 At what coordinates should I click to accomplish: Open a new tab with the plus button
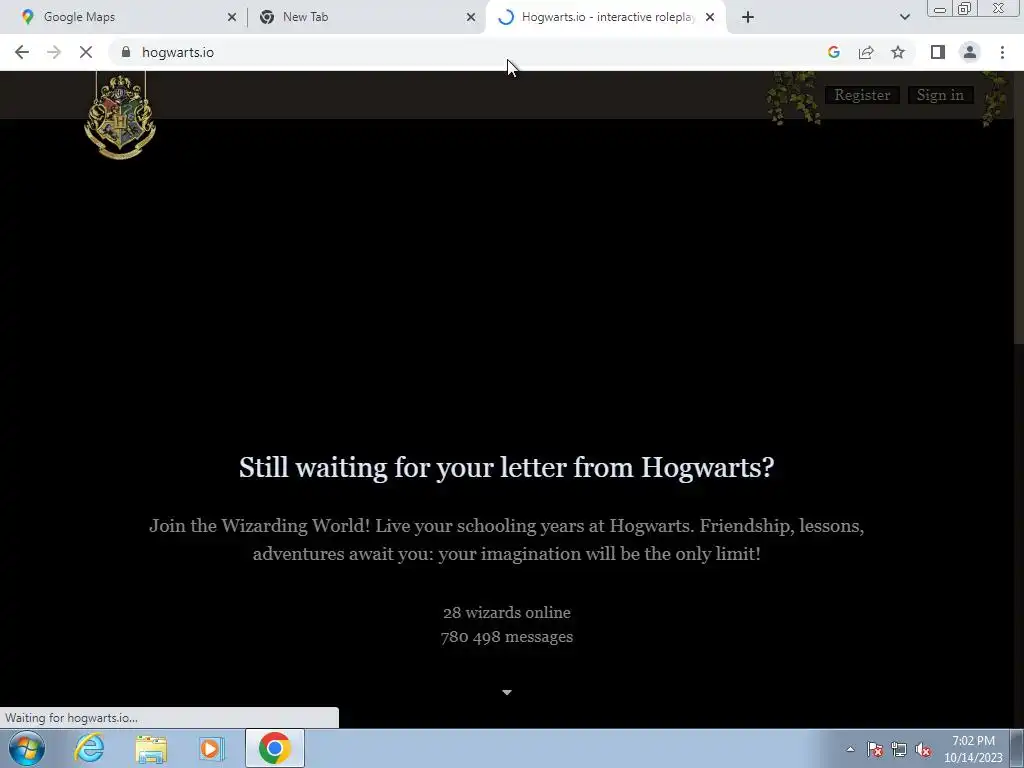[x=748, y=17]
